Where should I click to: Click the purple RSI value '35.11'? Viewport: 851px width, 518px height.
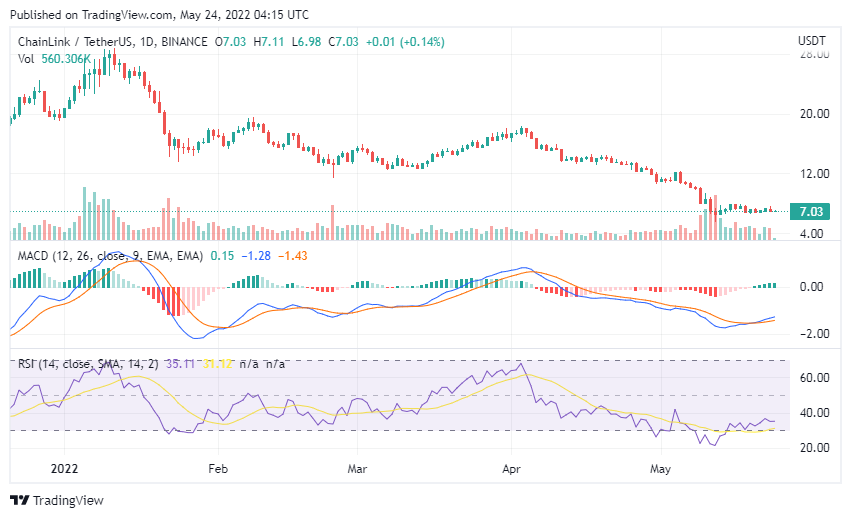[x=180, y=364]
